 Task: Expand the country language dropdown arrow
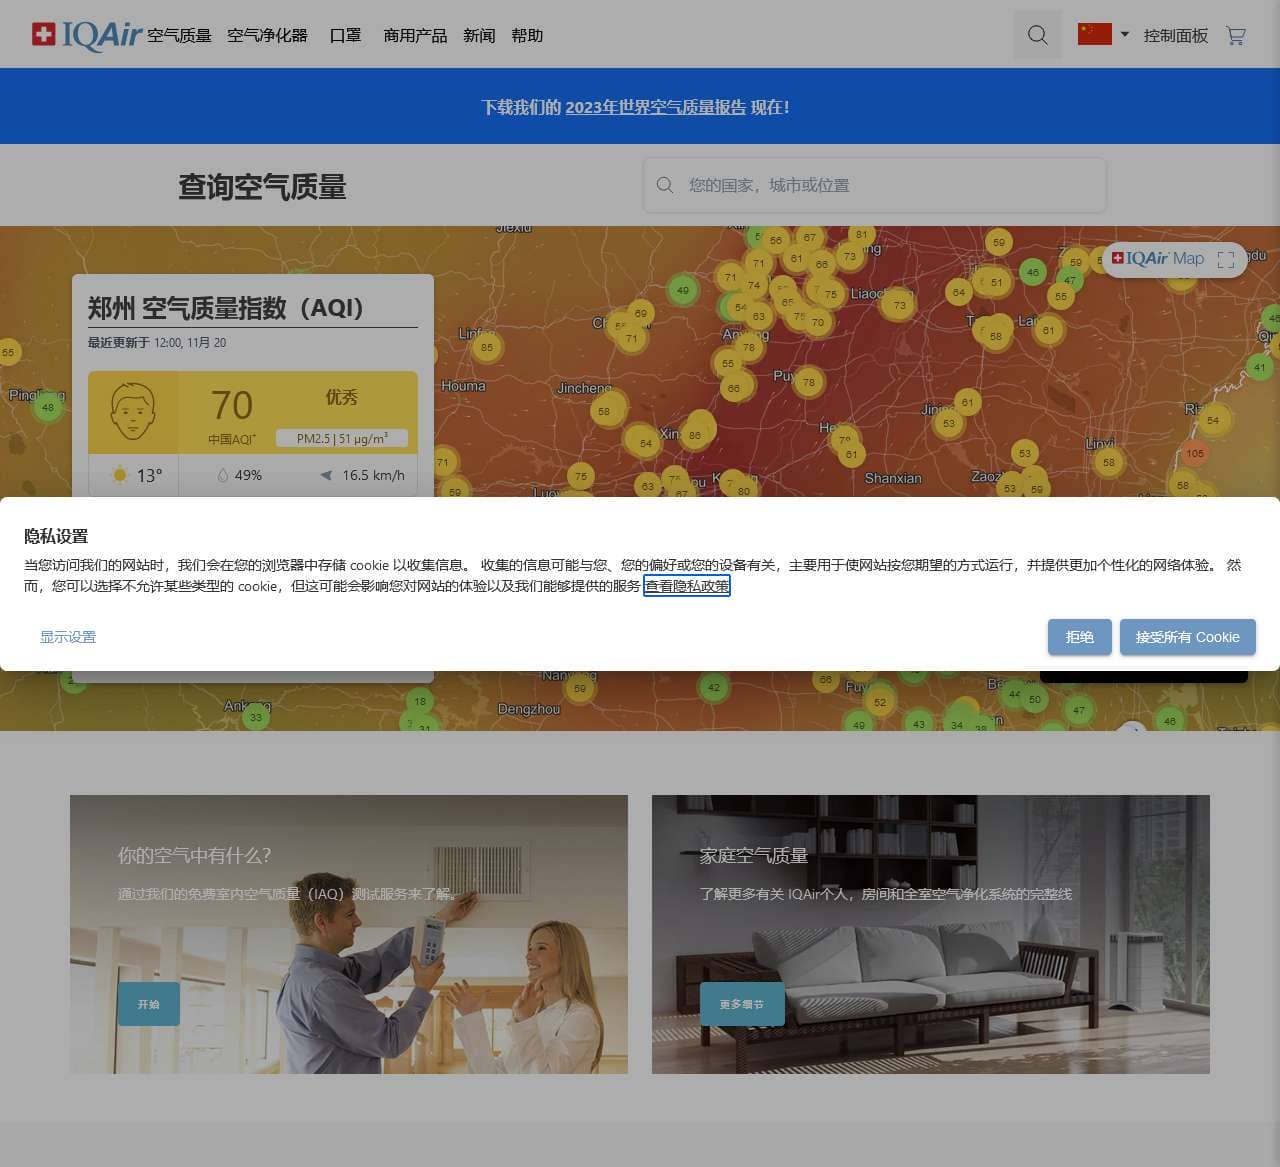point(1125,34)
